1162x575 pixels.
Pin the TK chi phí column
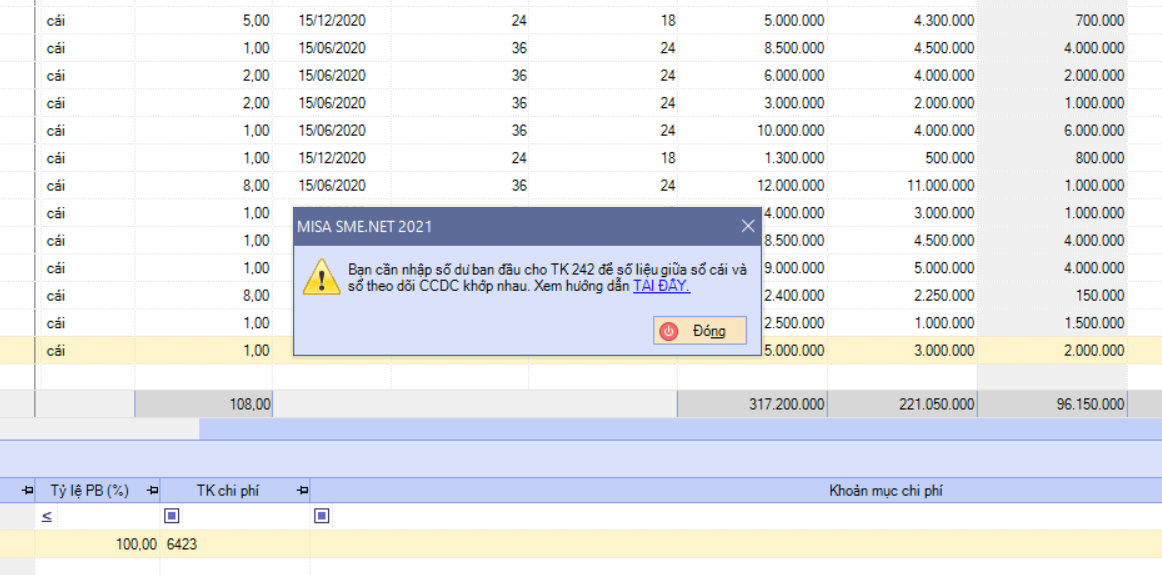point(302,490)
